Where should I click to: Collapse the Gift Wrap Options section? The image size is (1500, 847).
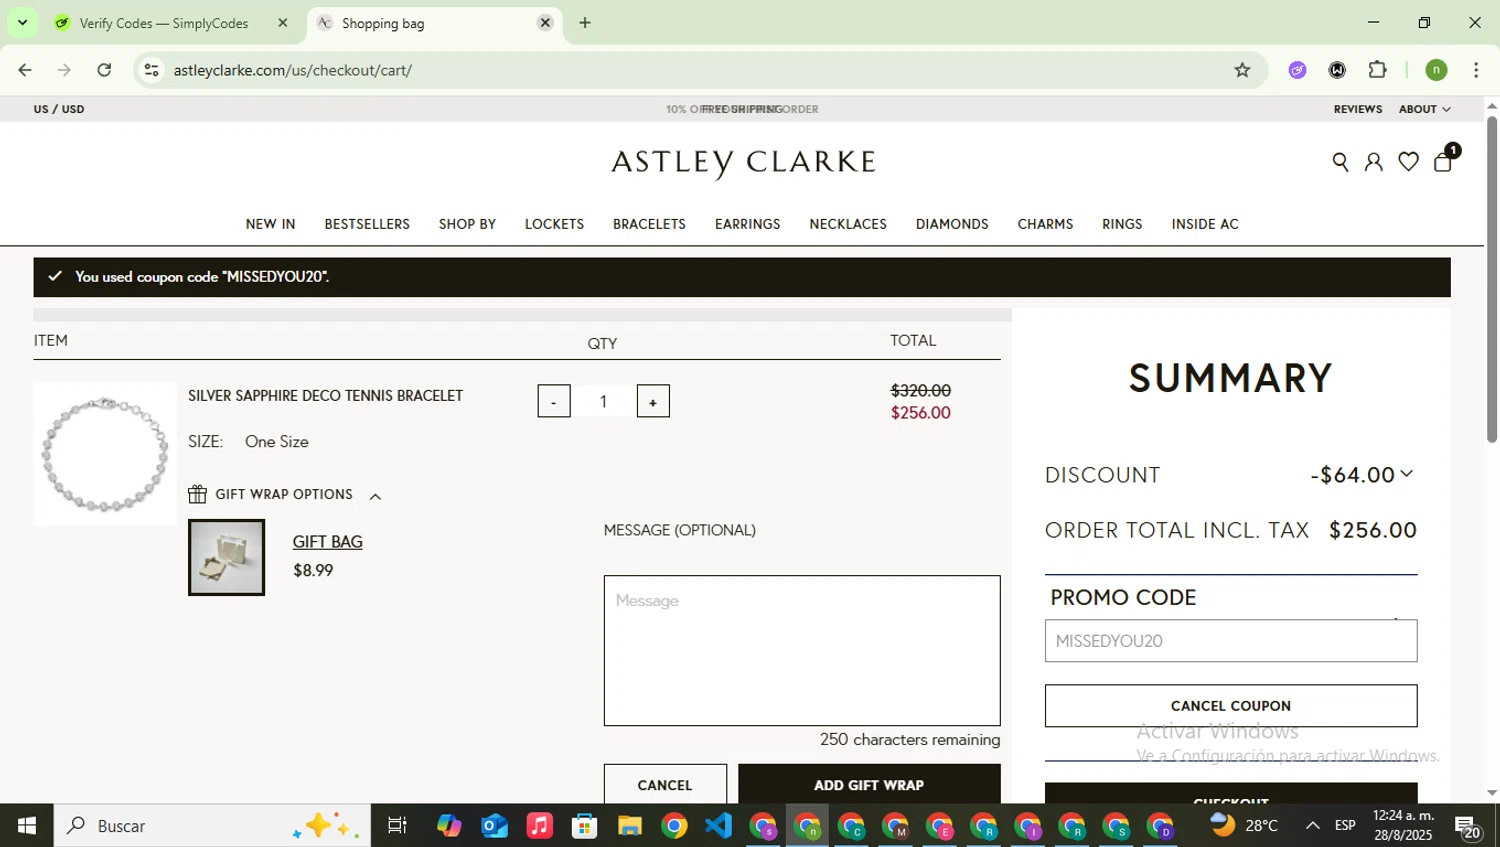(375, 496)
